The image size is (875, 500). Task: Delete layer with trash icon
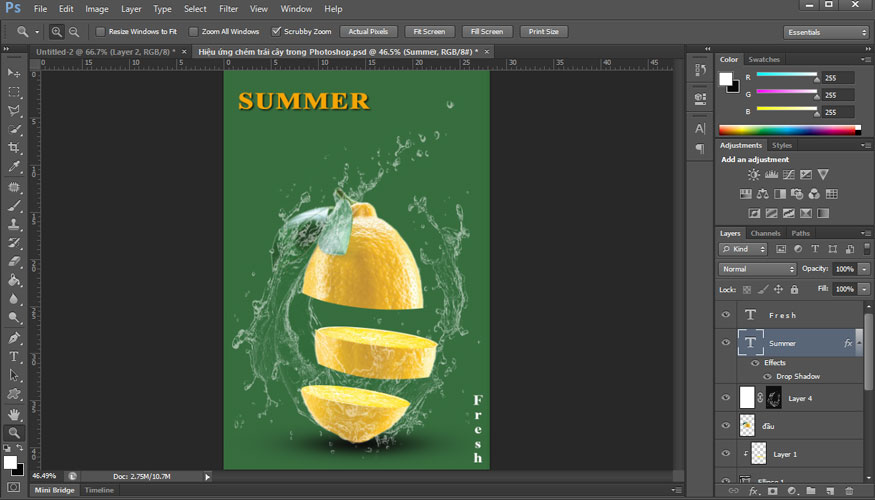point(849,491)
